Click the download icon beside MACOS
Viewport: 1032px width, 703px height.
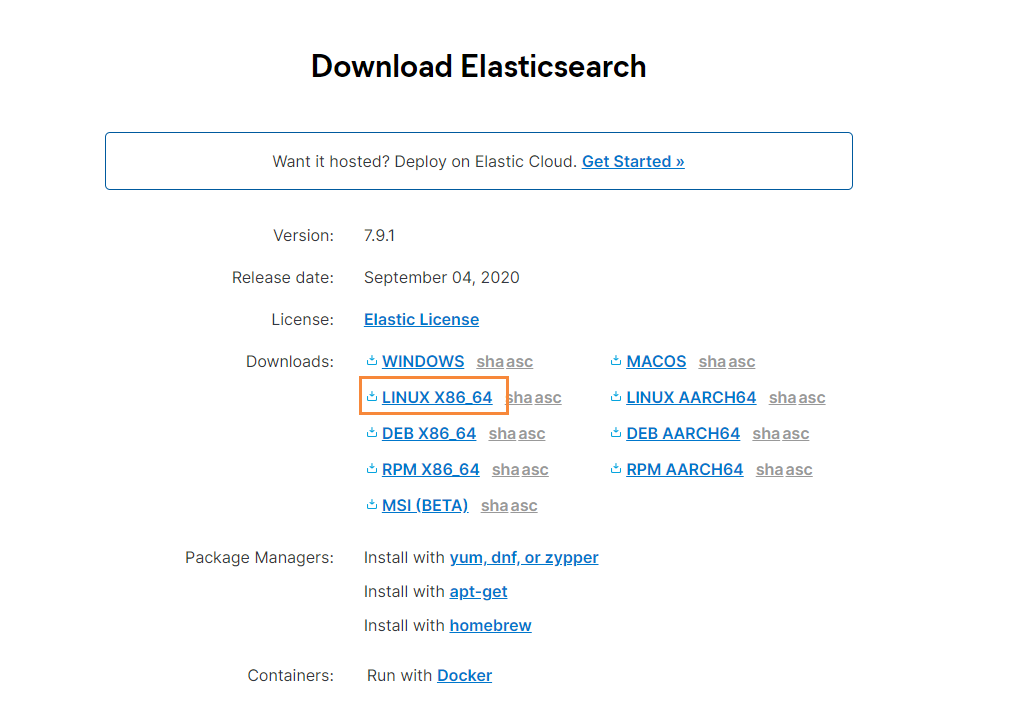pos(617,361)
